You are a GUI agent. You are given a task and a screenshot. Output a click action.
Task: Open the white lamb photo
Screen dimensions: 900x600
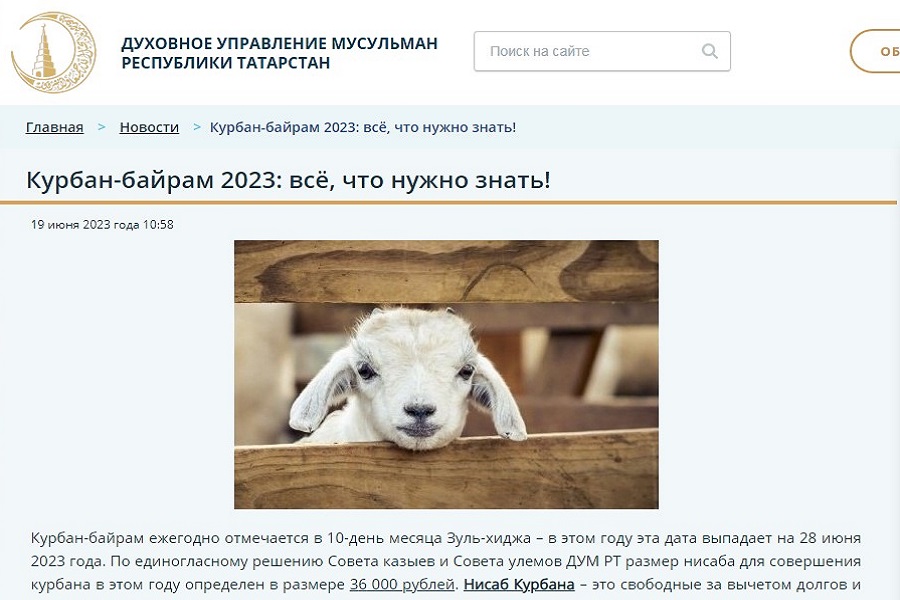[x=446, y=374]
